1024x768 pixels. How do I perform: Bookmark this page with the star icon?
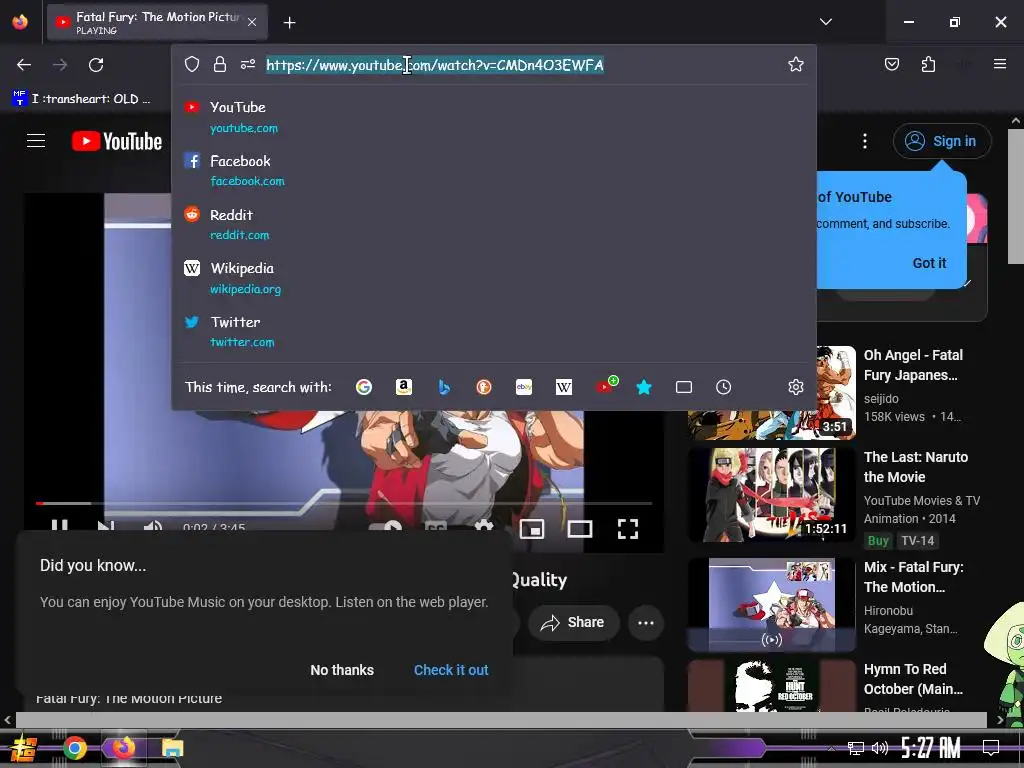(x=795, y=65)
